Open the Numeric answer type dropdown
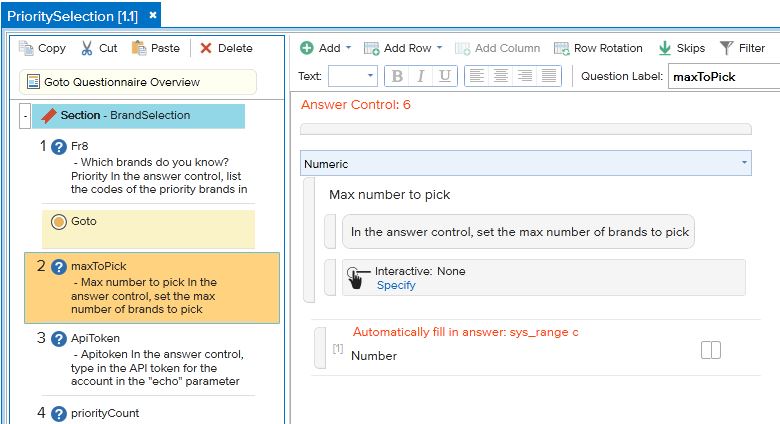 pyautogui.click(x=525, y=164)
